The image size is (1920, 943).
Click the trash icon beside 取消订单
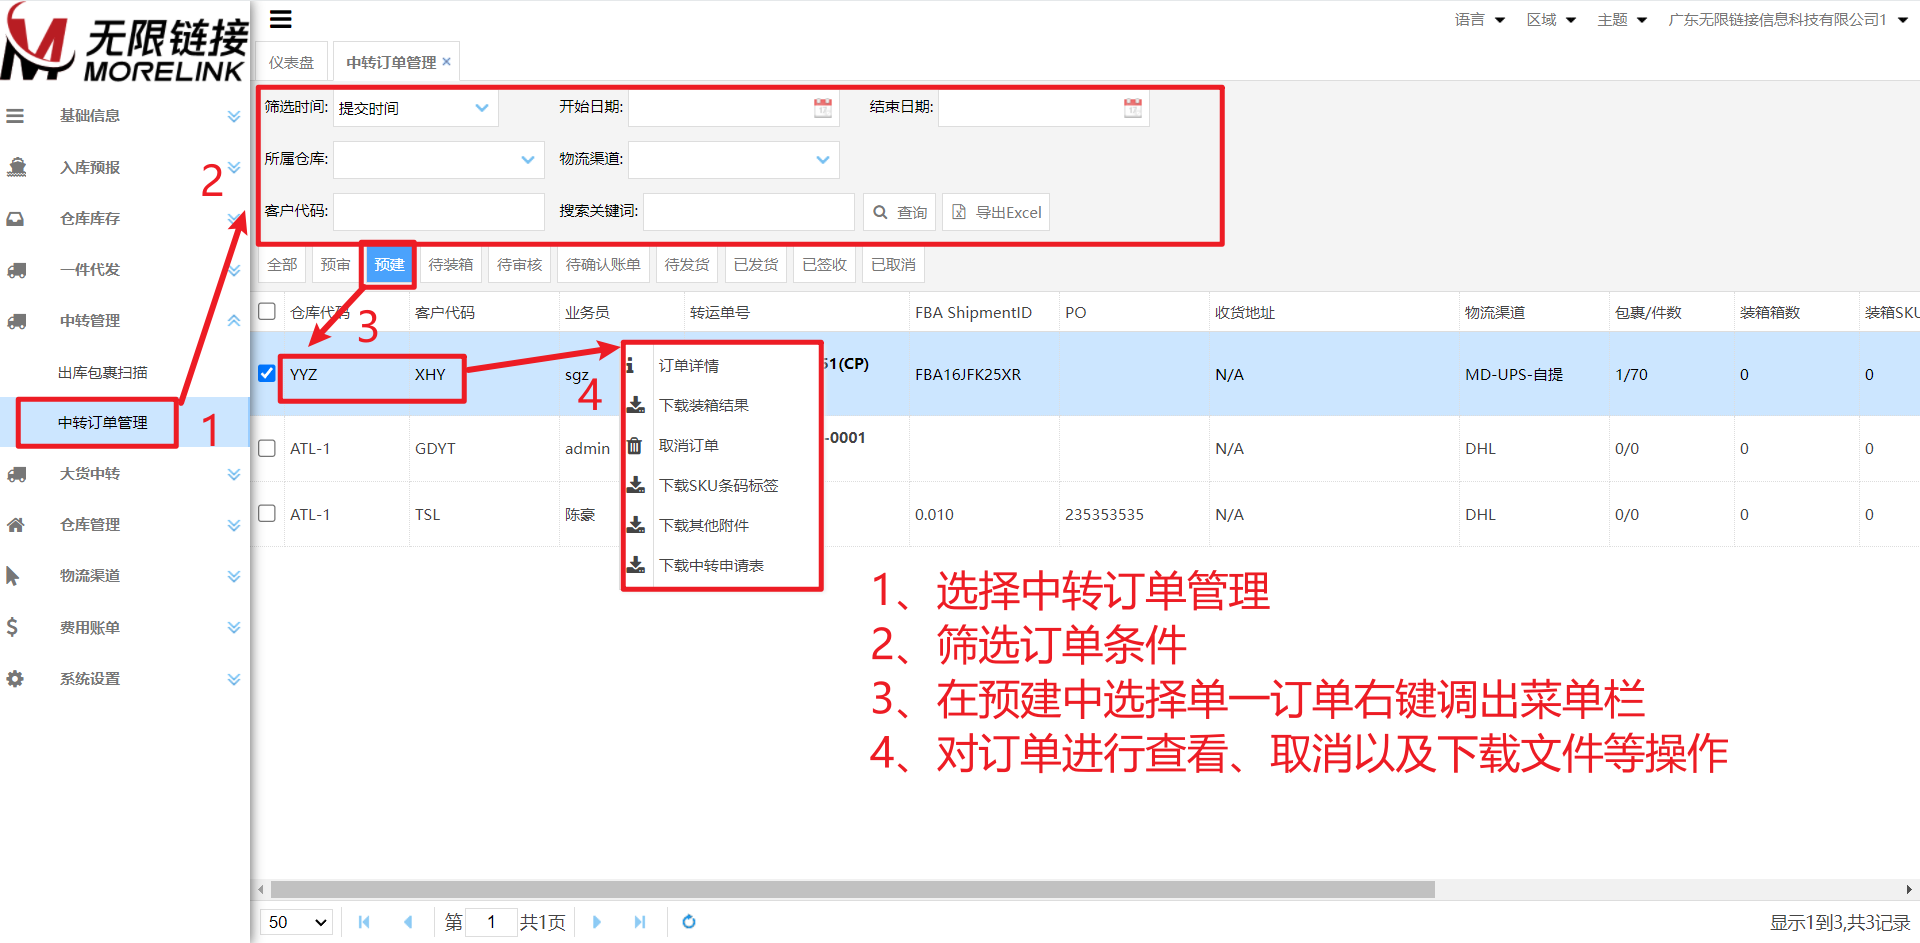(x=634, y=445)
